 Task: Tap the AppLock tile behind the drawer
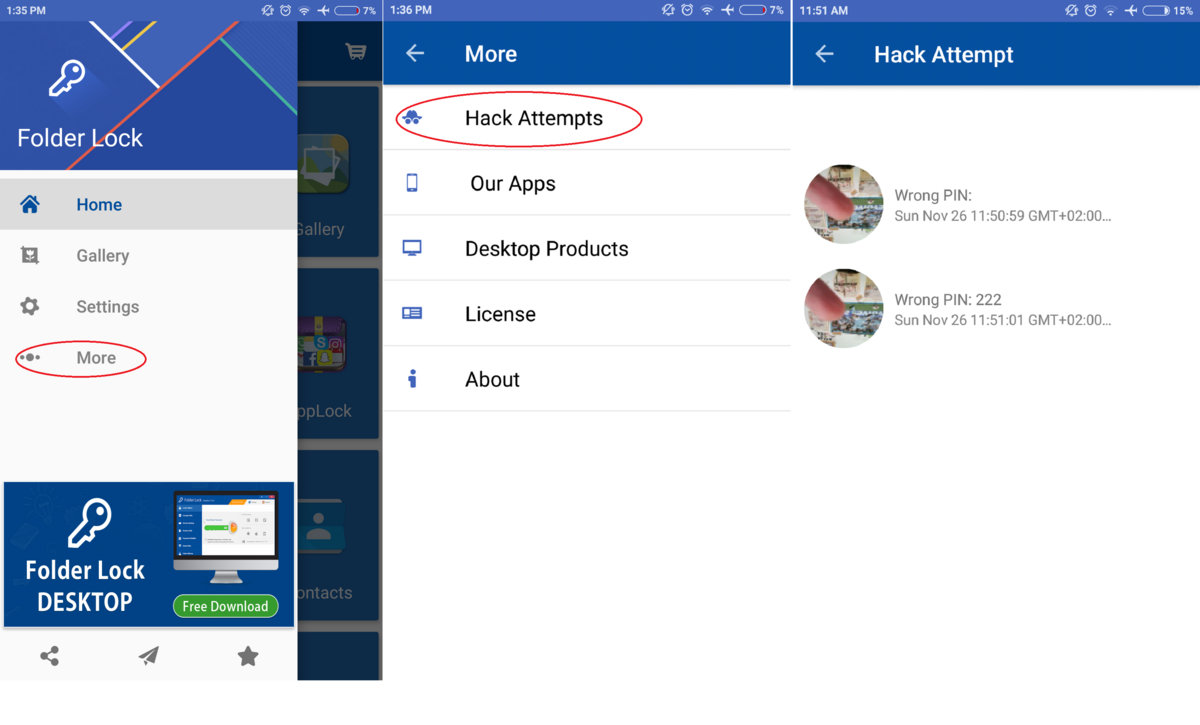pyautogui.click(x=338, y=352)
